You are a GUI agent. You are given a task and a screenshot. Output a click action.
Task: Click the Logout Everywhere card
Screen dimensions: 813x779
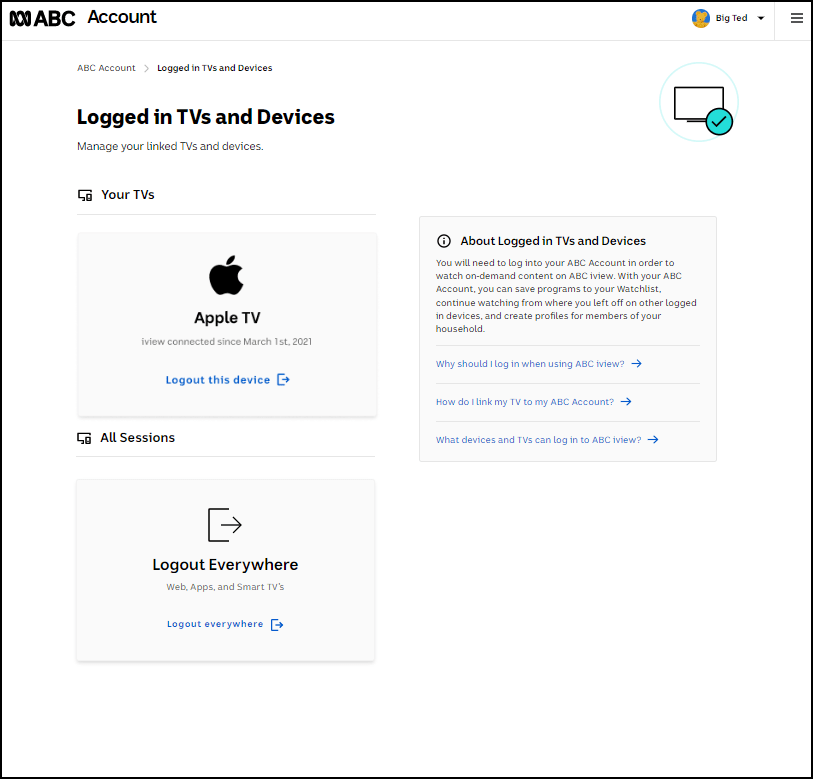[225, 570]
